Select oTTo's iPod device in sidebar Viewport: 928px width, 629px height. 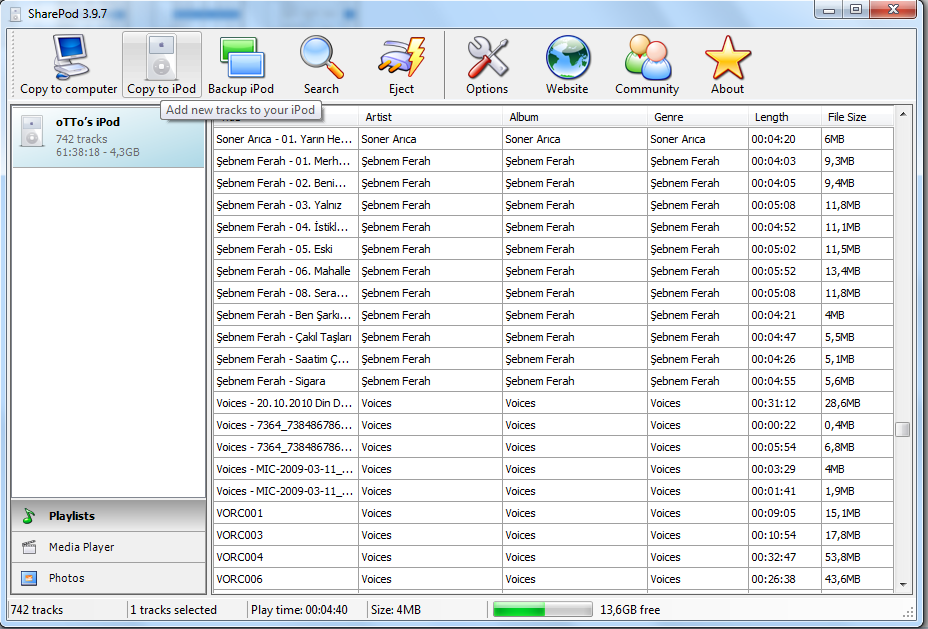[108, 137]
